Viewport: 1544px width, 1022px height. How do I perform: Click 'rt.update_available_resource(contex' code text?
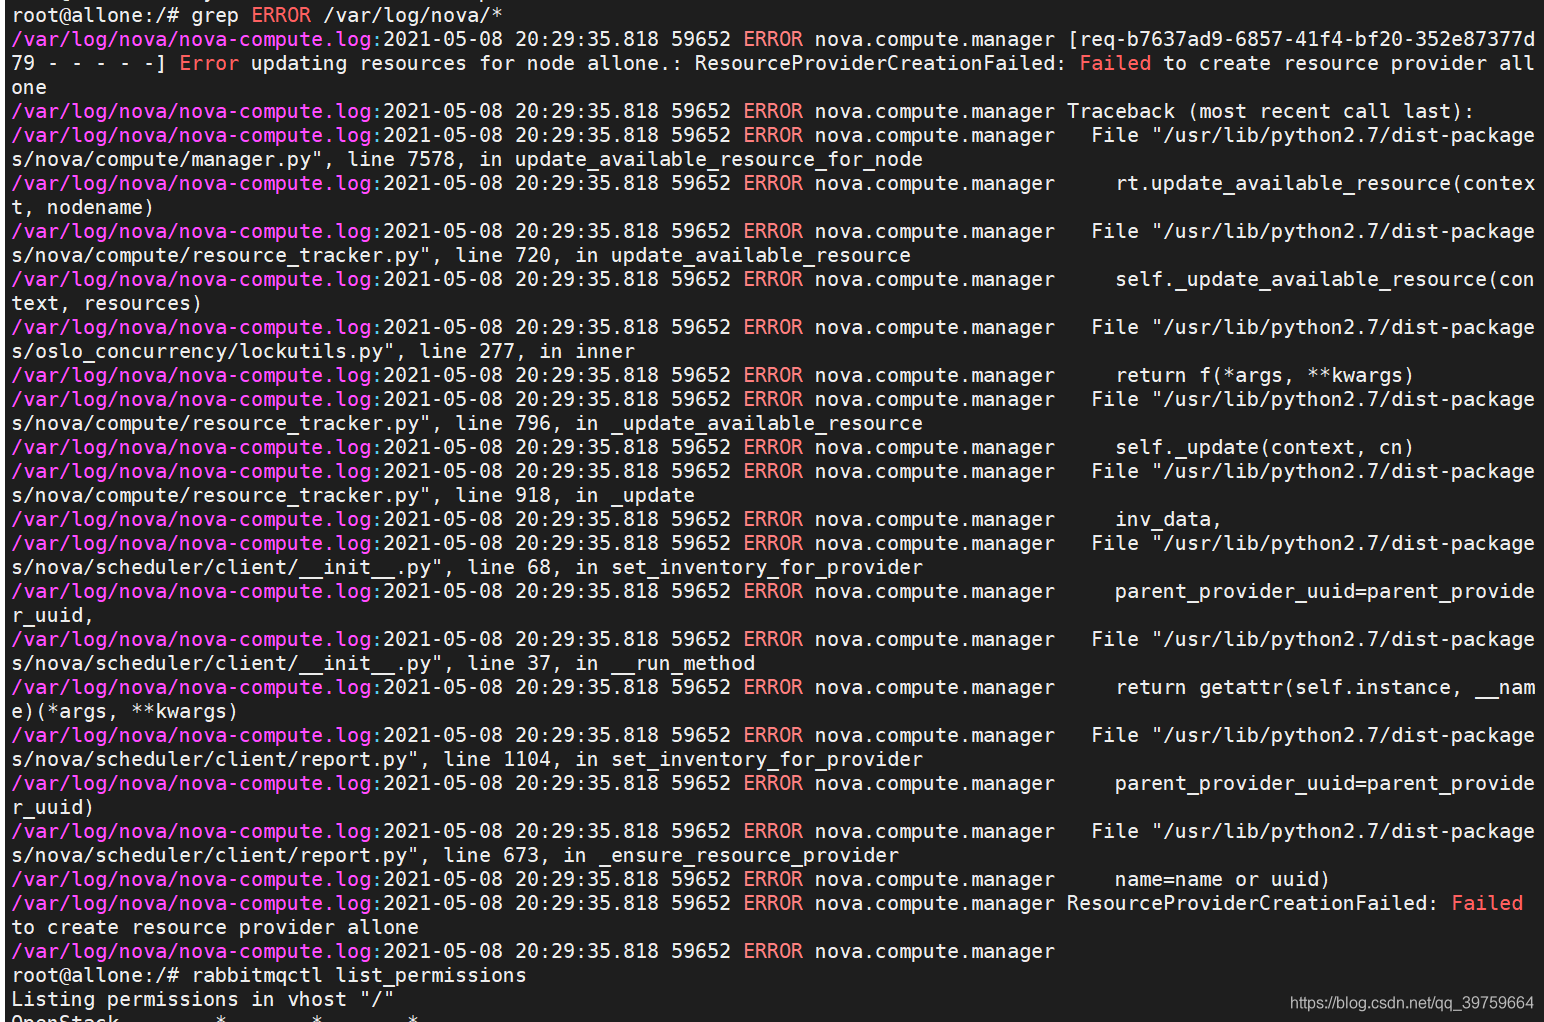pyautogui.click(x=1325, y=183)
